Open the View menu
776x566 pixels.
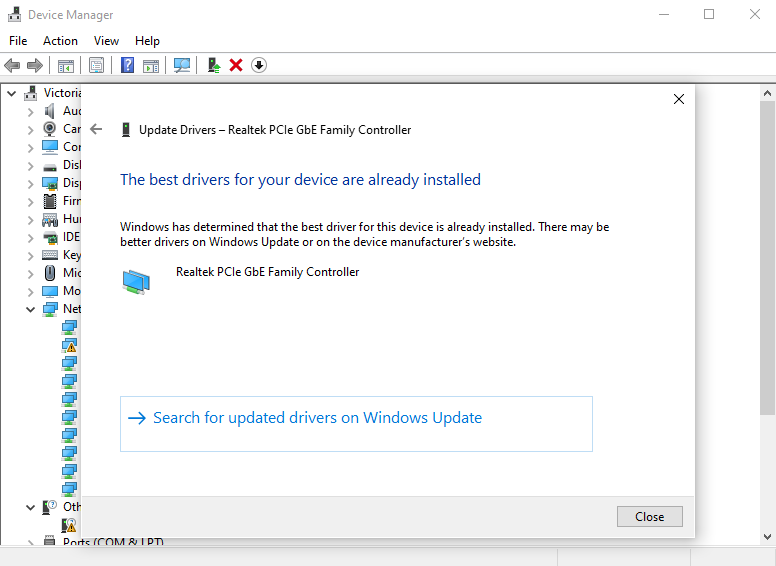tap(106, 41)
